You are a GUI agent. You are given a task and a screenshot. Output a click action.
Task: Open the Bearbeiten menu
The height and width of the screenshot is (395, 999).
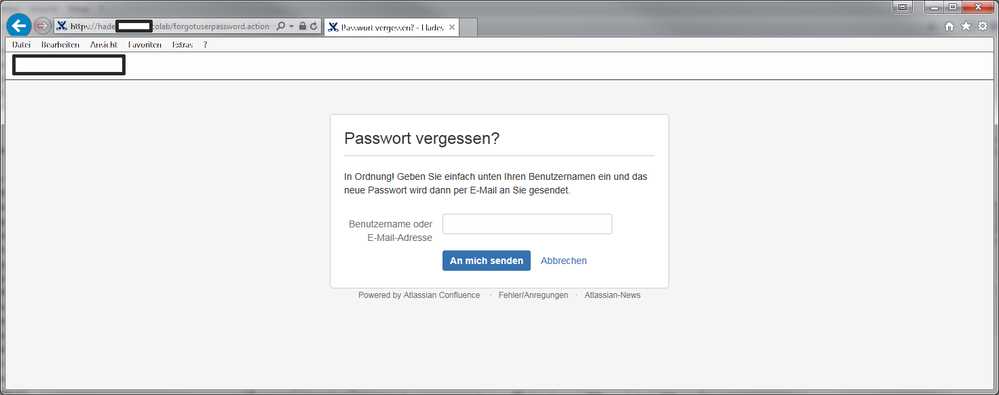[x=61, y=45]
